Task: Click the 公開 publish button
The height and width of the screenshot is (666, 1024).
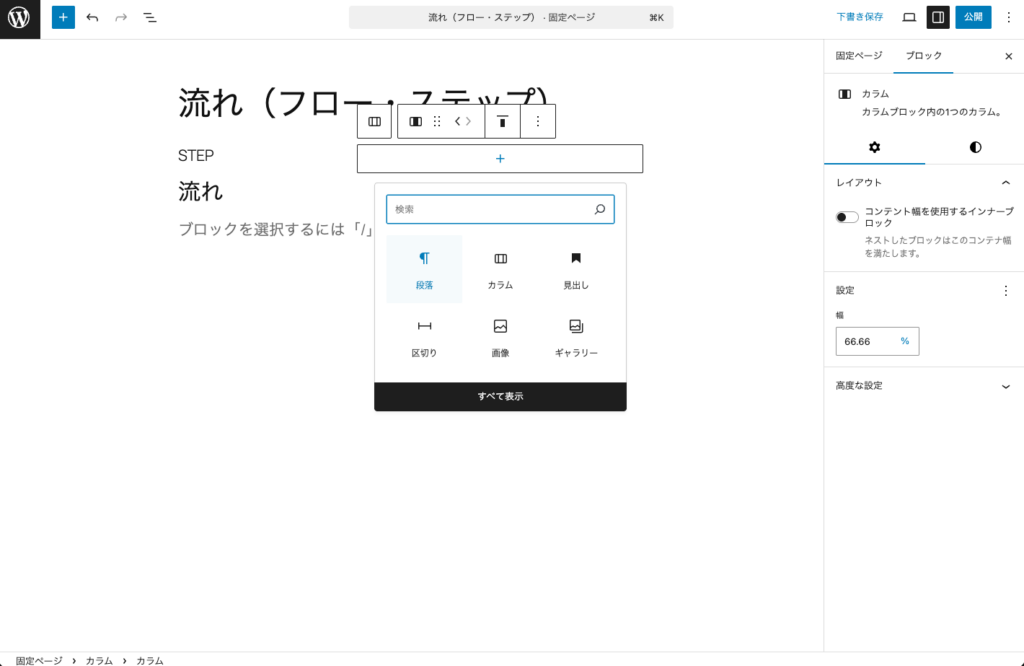Action: click(971, 17)
